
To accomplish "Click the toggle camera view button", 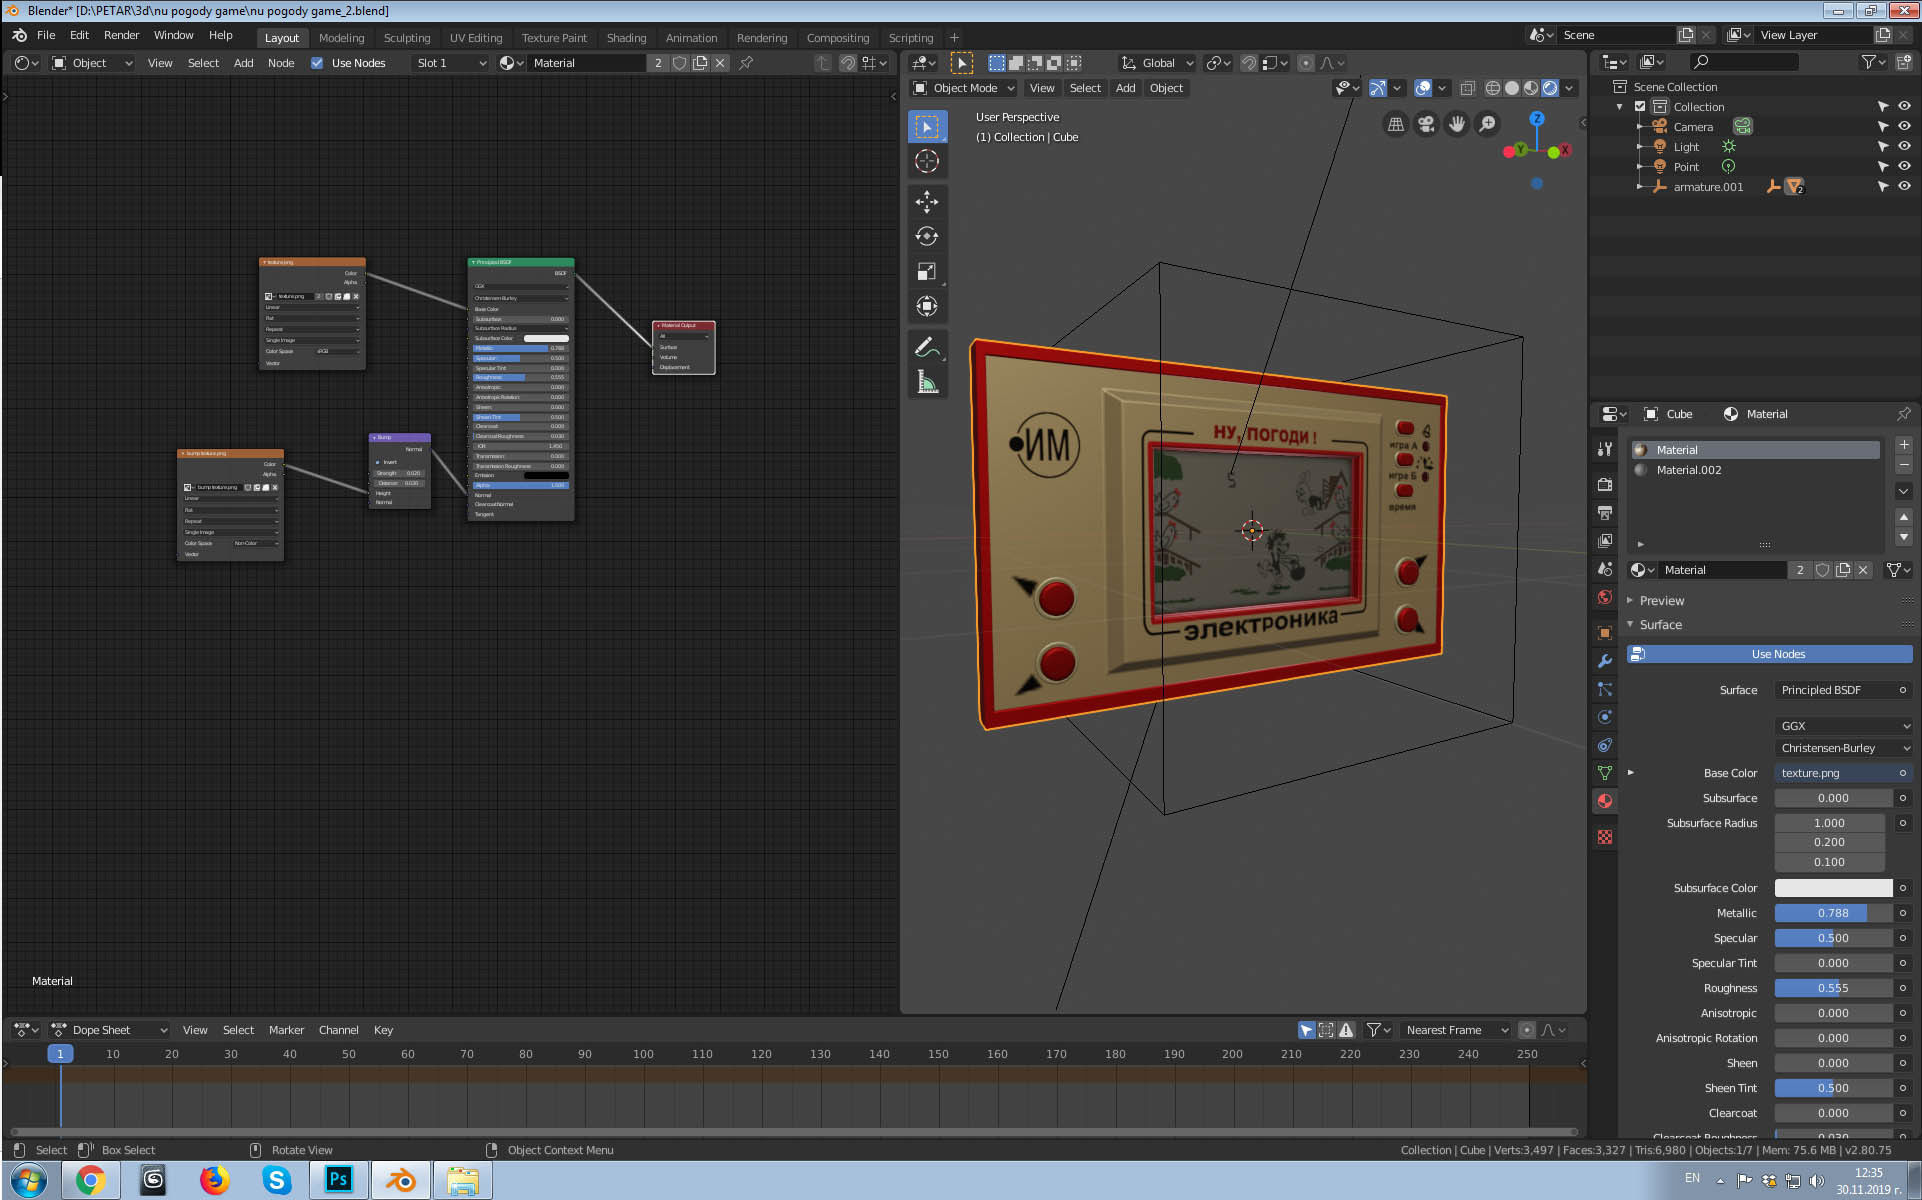I will (1426, 124).
